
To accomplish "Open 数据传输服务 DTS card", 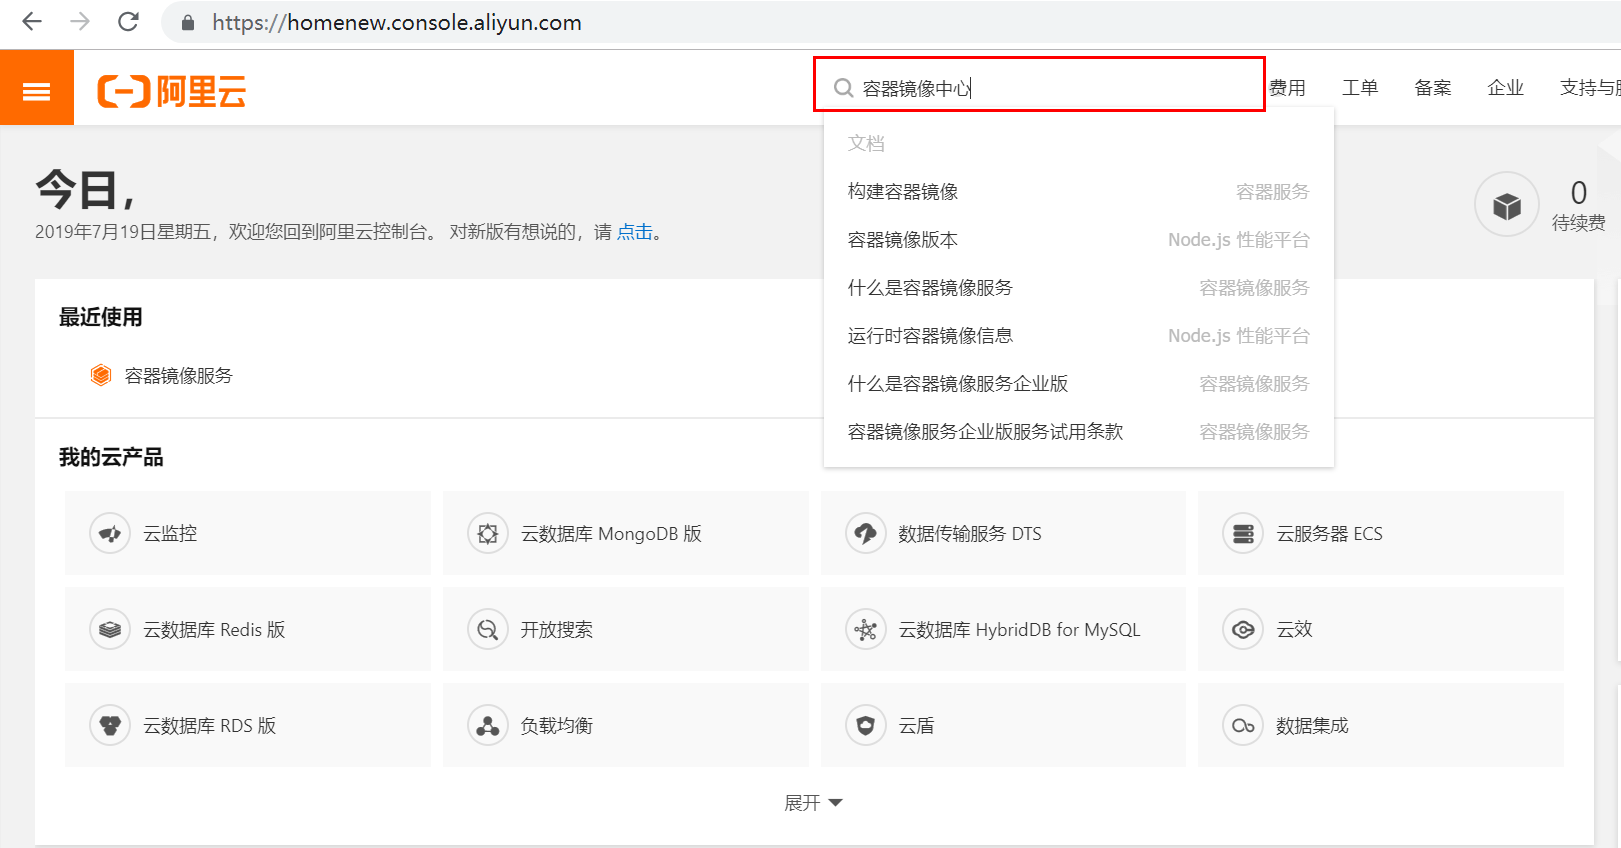I will [x=1003, y=533].
